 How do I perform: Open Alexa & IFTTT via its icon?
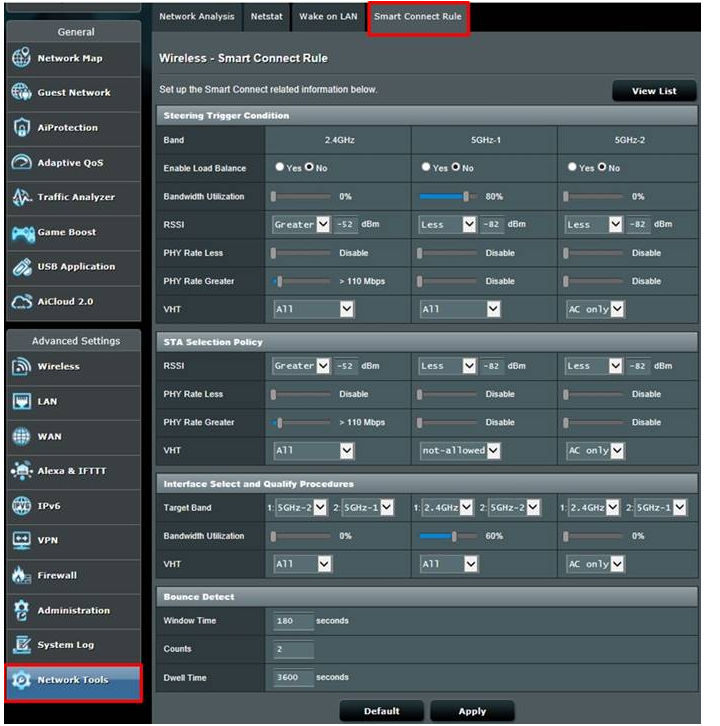pyautogui.click(x=21, y=470)
